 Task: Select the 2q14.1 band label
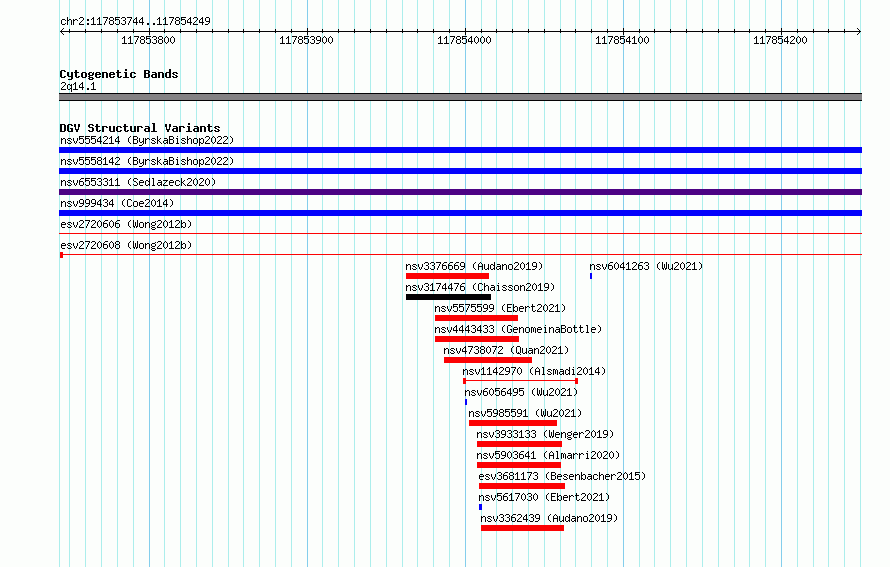(78, 86)
